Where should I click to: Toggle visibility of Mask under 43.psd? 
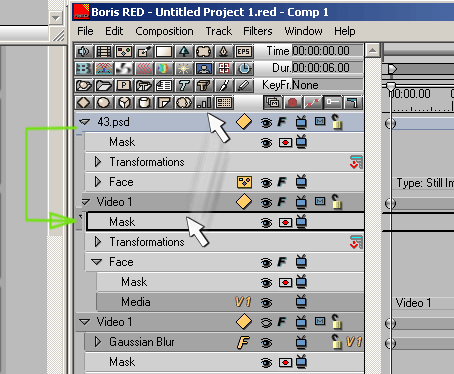point(266,143)
